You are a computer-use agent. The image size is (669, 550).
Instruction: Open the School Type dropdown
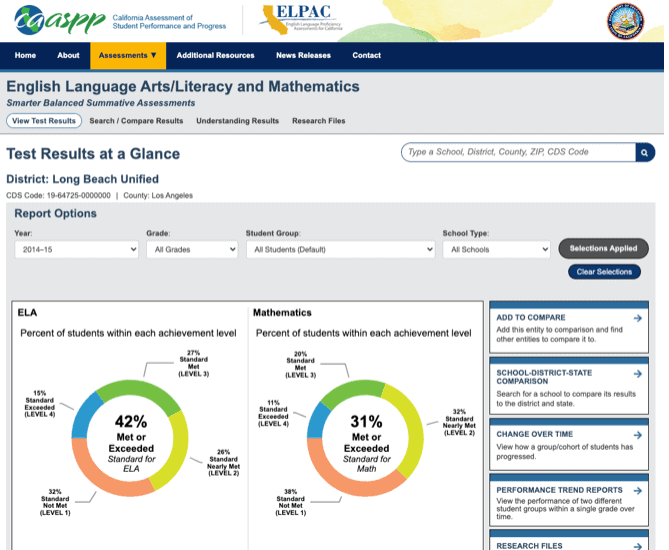tap(493, 250)
